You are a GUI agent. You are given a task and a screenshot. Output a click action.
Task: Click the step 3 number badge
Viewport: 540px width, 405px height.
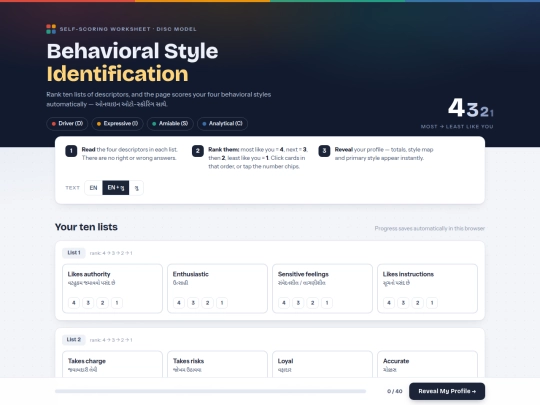tap(324, 151)
